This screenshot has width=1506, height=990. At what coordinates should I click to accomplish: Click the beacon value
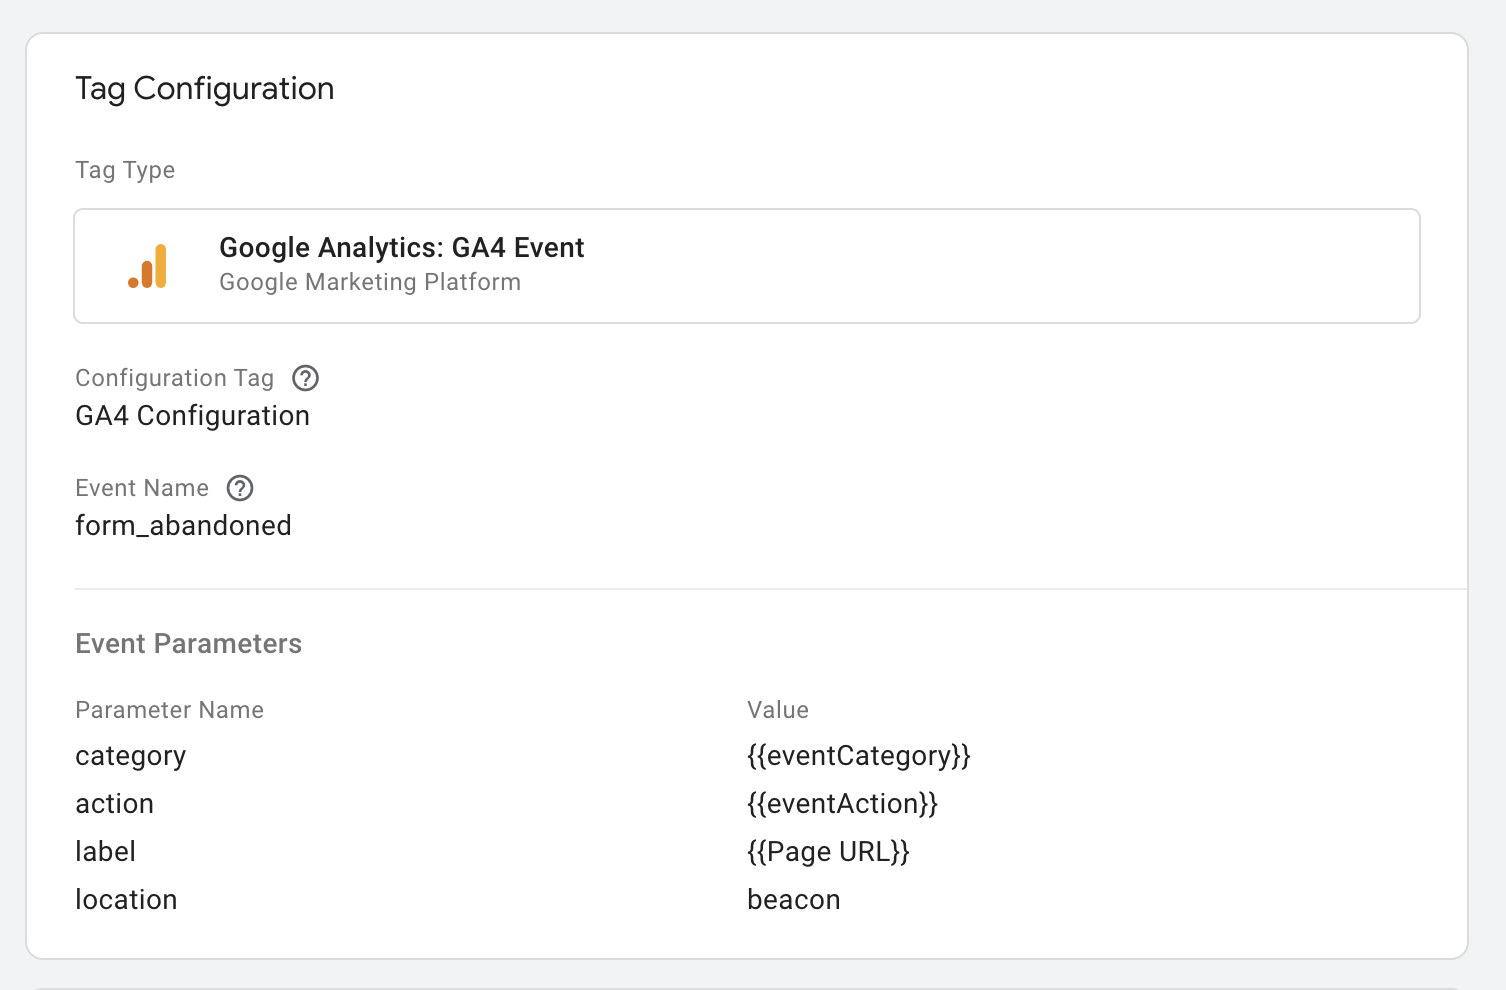794,900
